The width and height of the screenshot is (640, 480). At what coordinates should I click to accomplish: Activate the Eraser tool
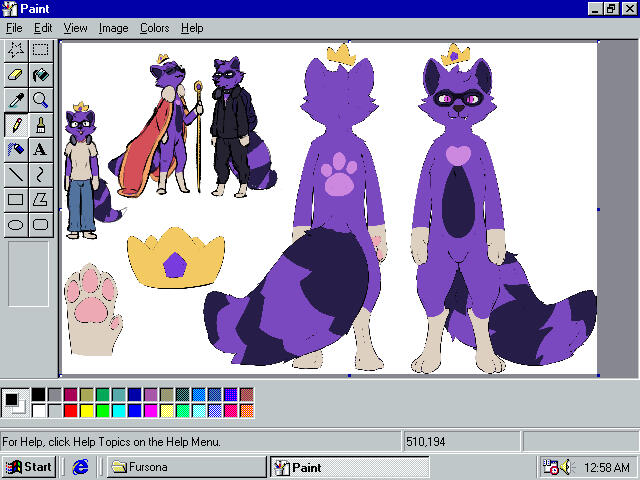(16, 74)
